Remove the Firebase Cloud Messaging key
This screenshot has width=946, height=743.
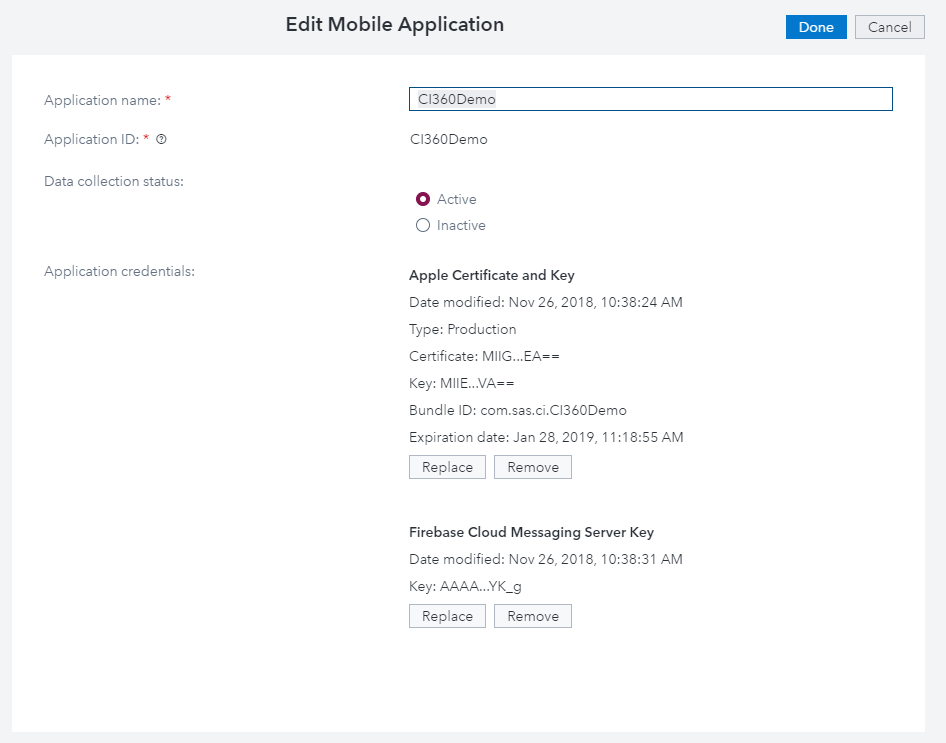click(x=533, y=616)
